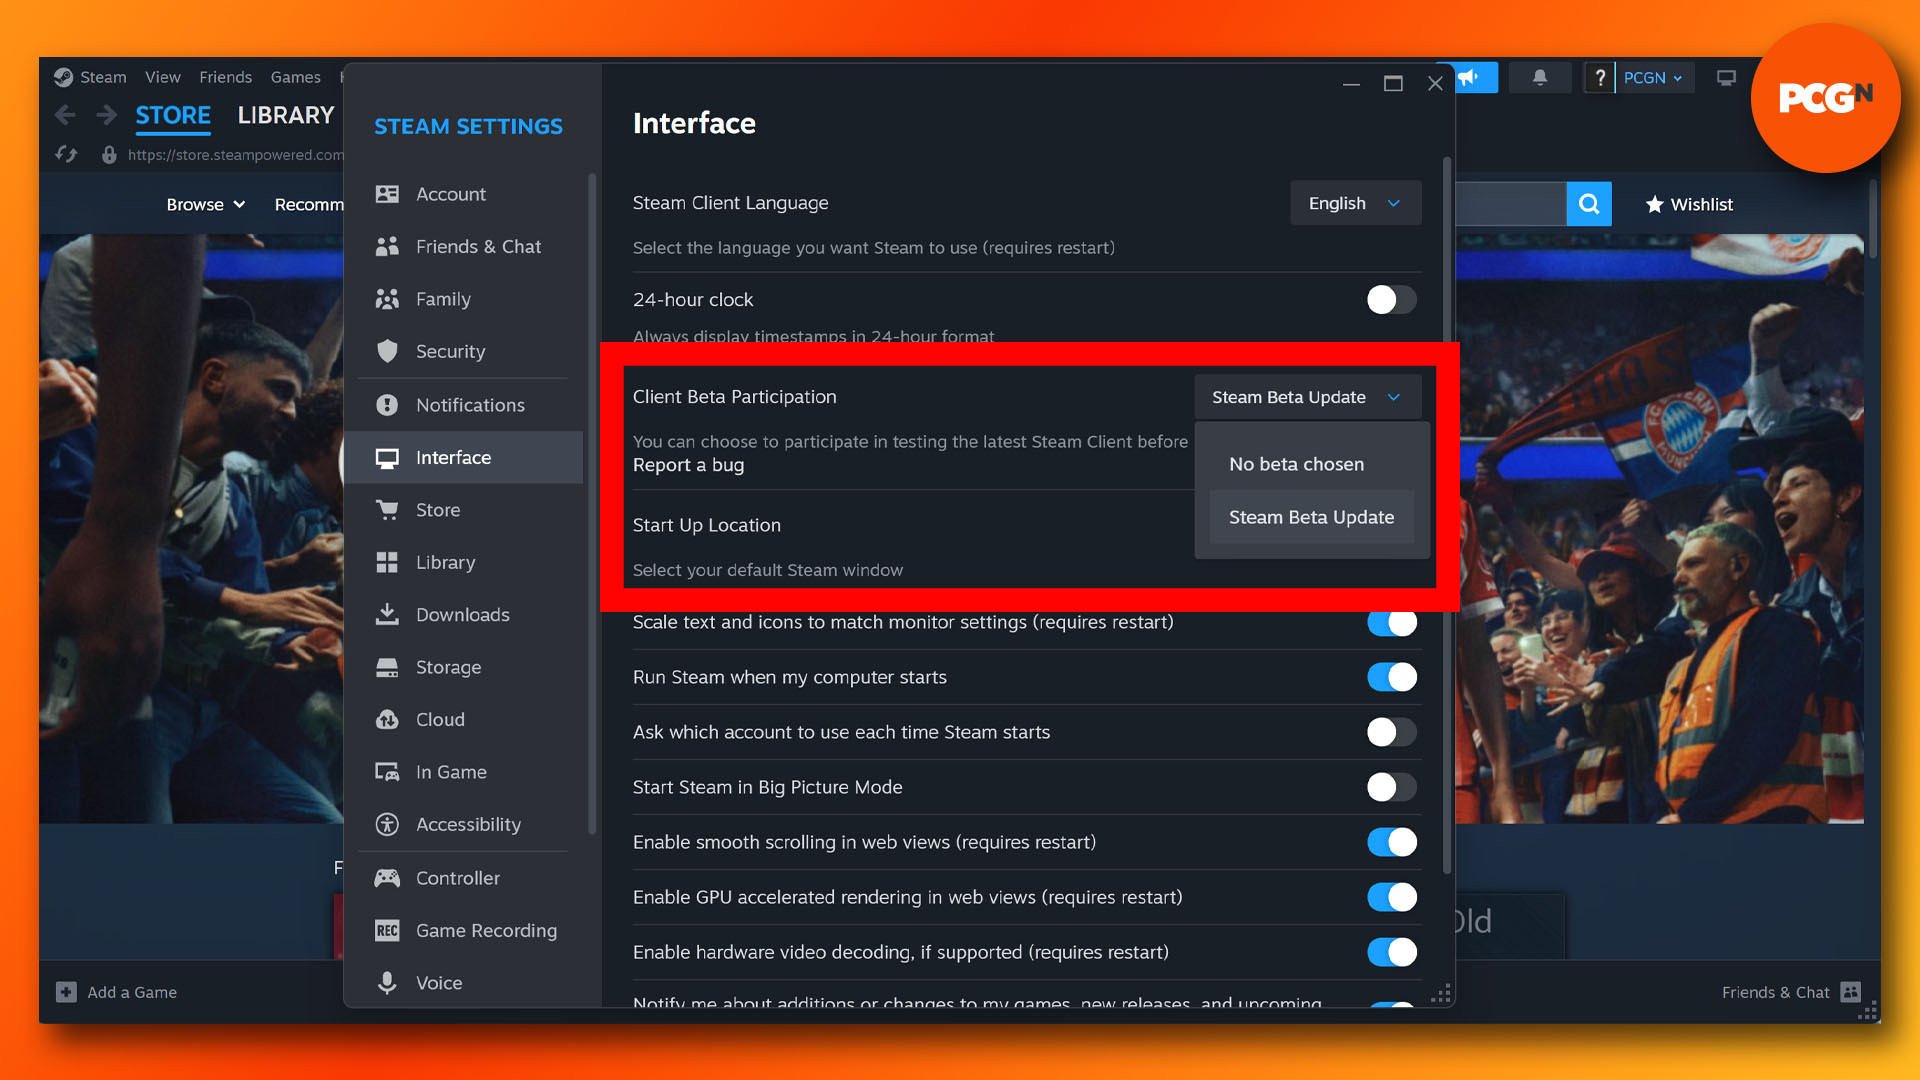1920x1080 pixels.
Task: Toggle GPU accelerated rendering switch
Action: coord(1392,897)
